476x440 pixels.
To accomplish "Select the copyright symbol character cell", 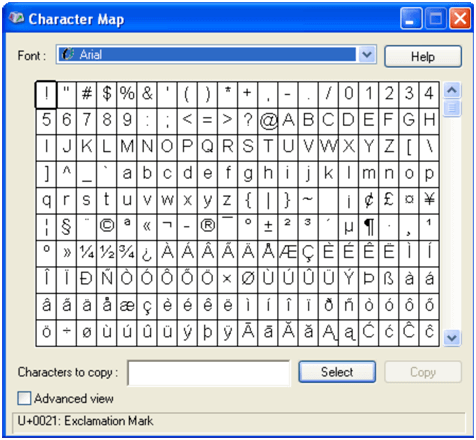I will tap(107, 226).
